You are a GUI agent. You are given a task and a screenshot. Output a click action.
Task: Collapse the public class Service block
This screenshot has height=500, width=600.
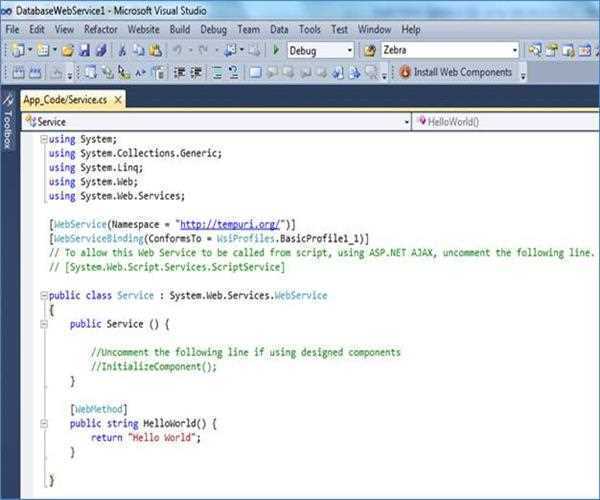tap(43, 296)
